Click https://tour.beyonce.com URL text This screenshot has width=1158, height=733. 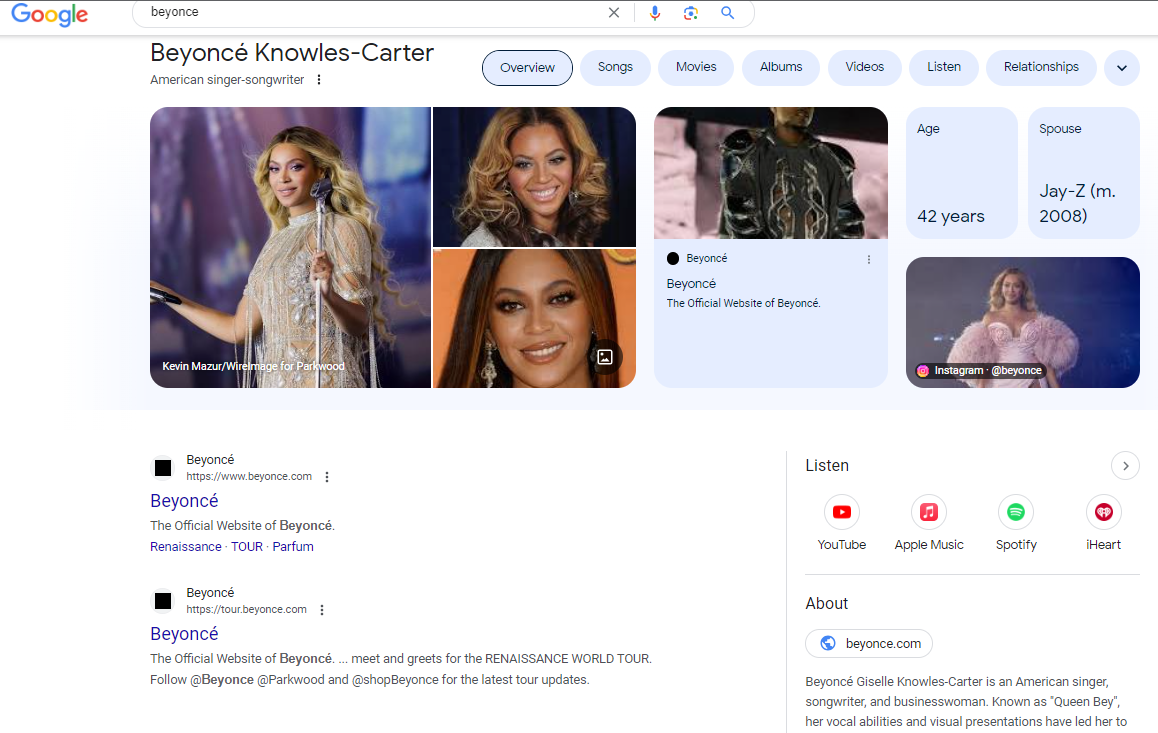click(x=246, y=610)
